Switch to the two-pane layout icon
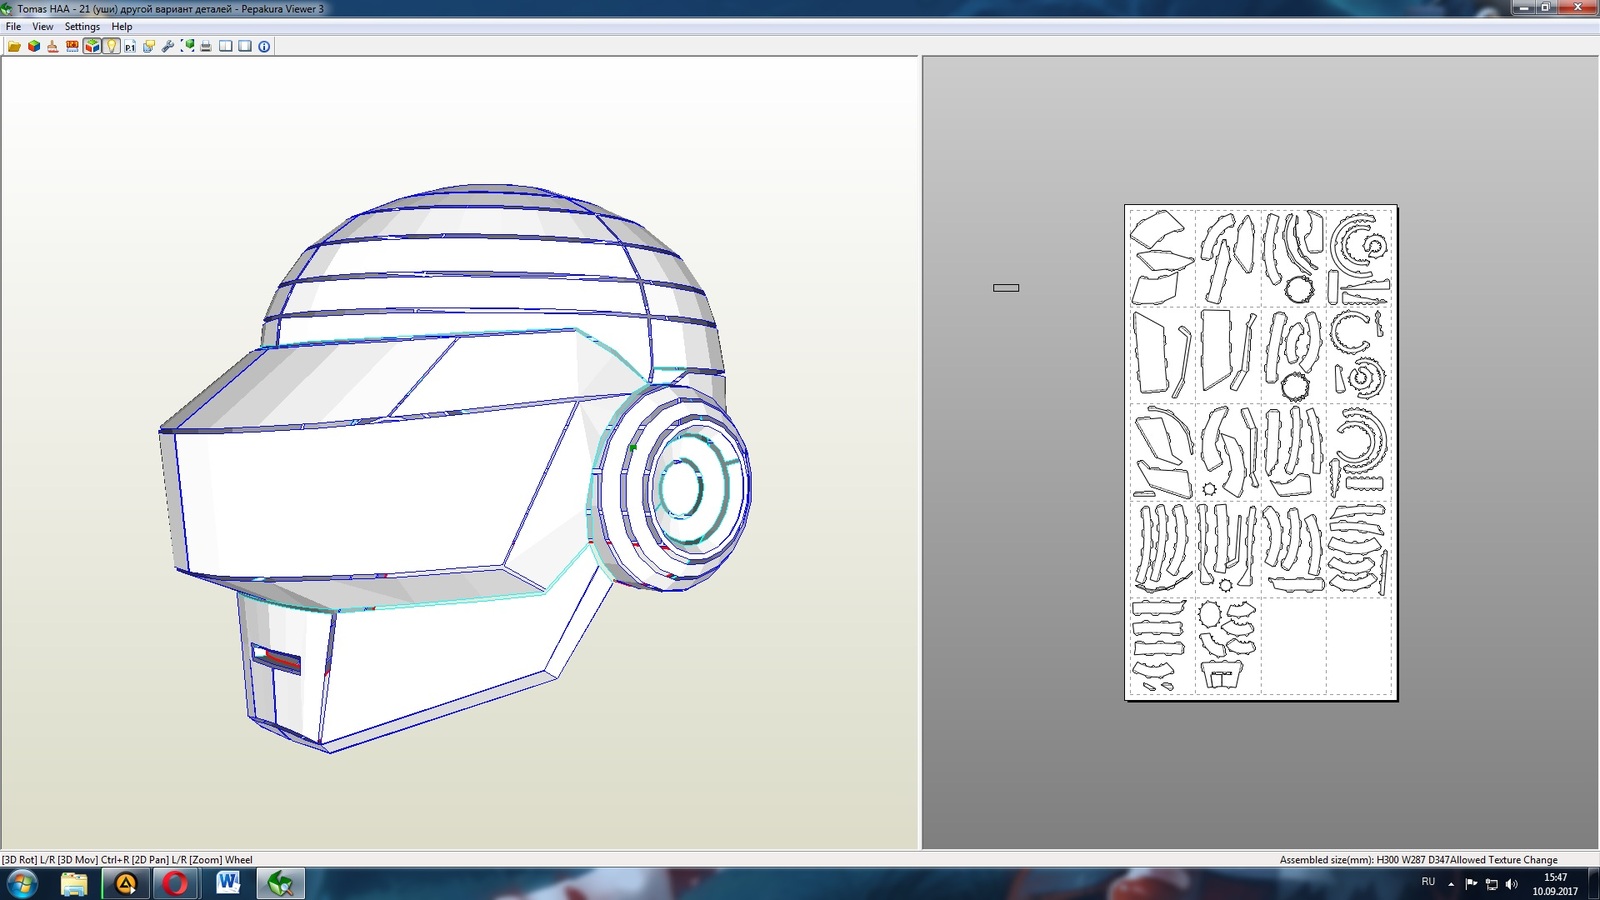1600x900 pixels. [x=226, y=46]
